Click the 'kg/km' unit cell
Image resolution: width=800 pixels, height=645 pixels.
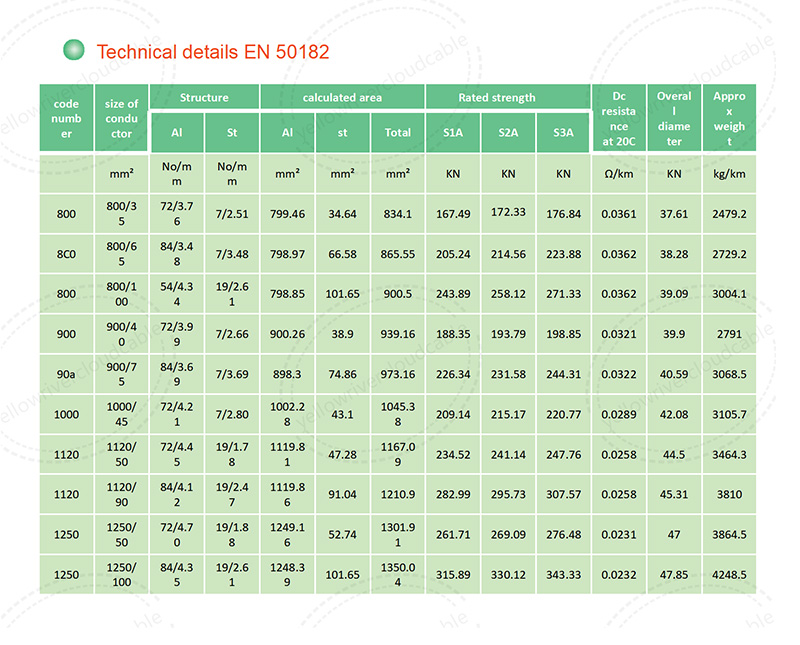click(730, 174)
